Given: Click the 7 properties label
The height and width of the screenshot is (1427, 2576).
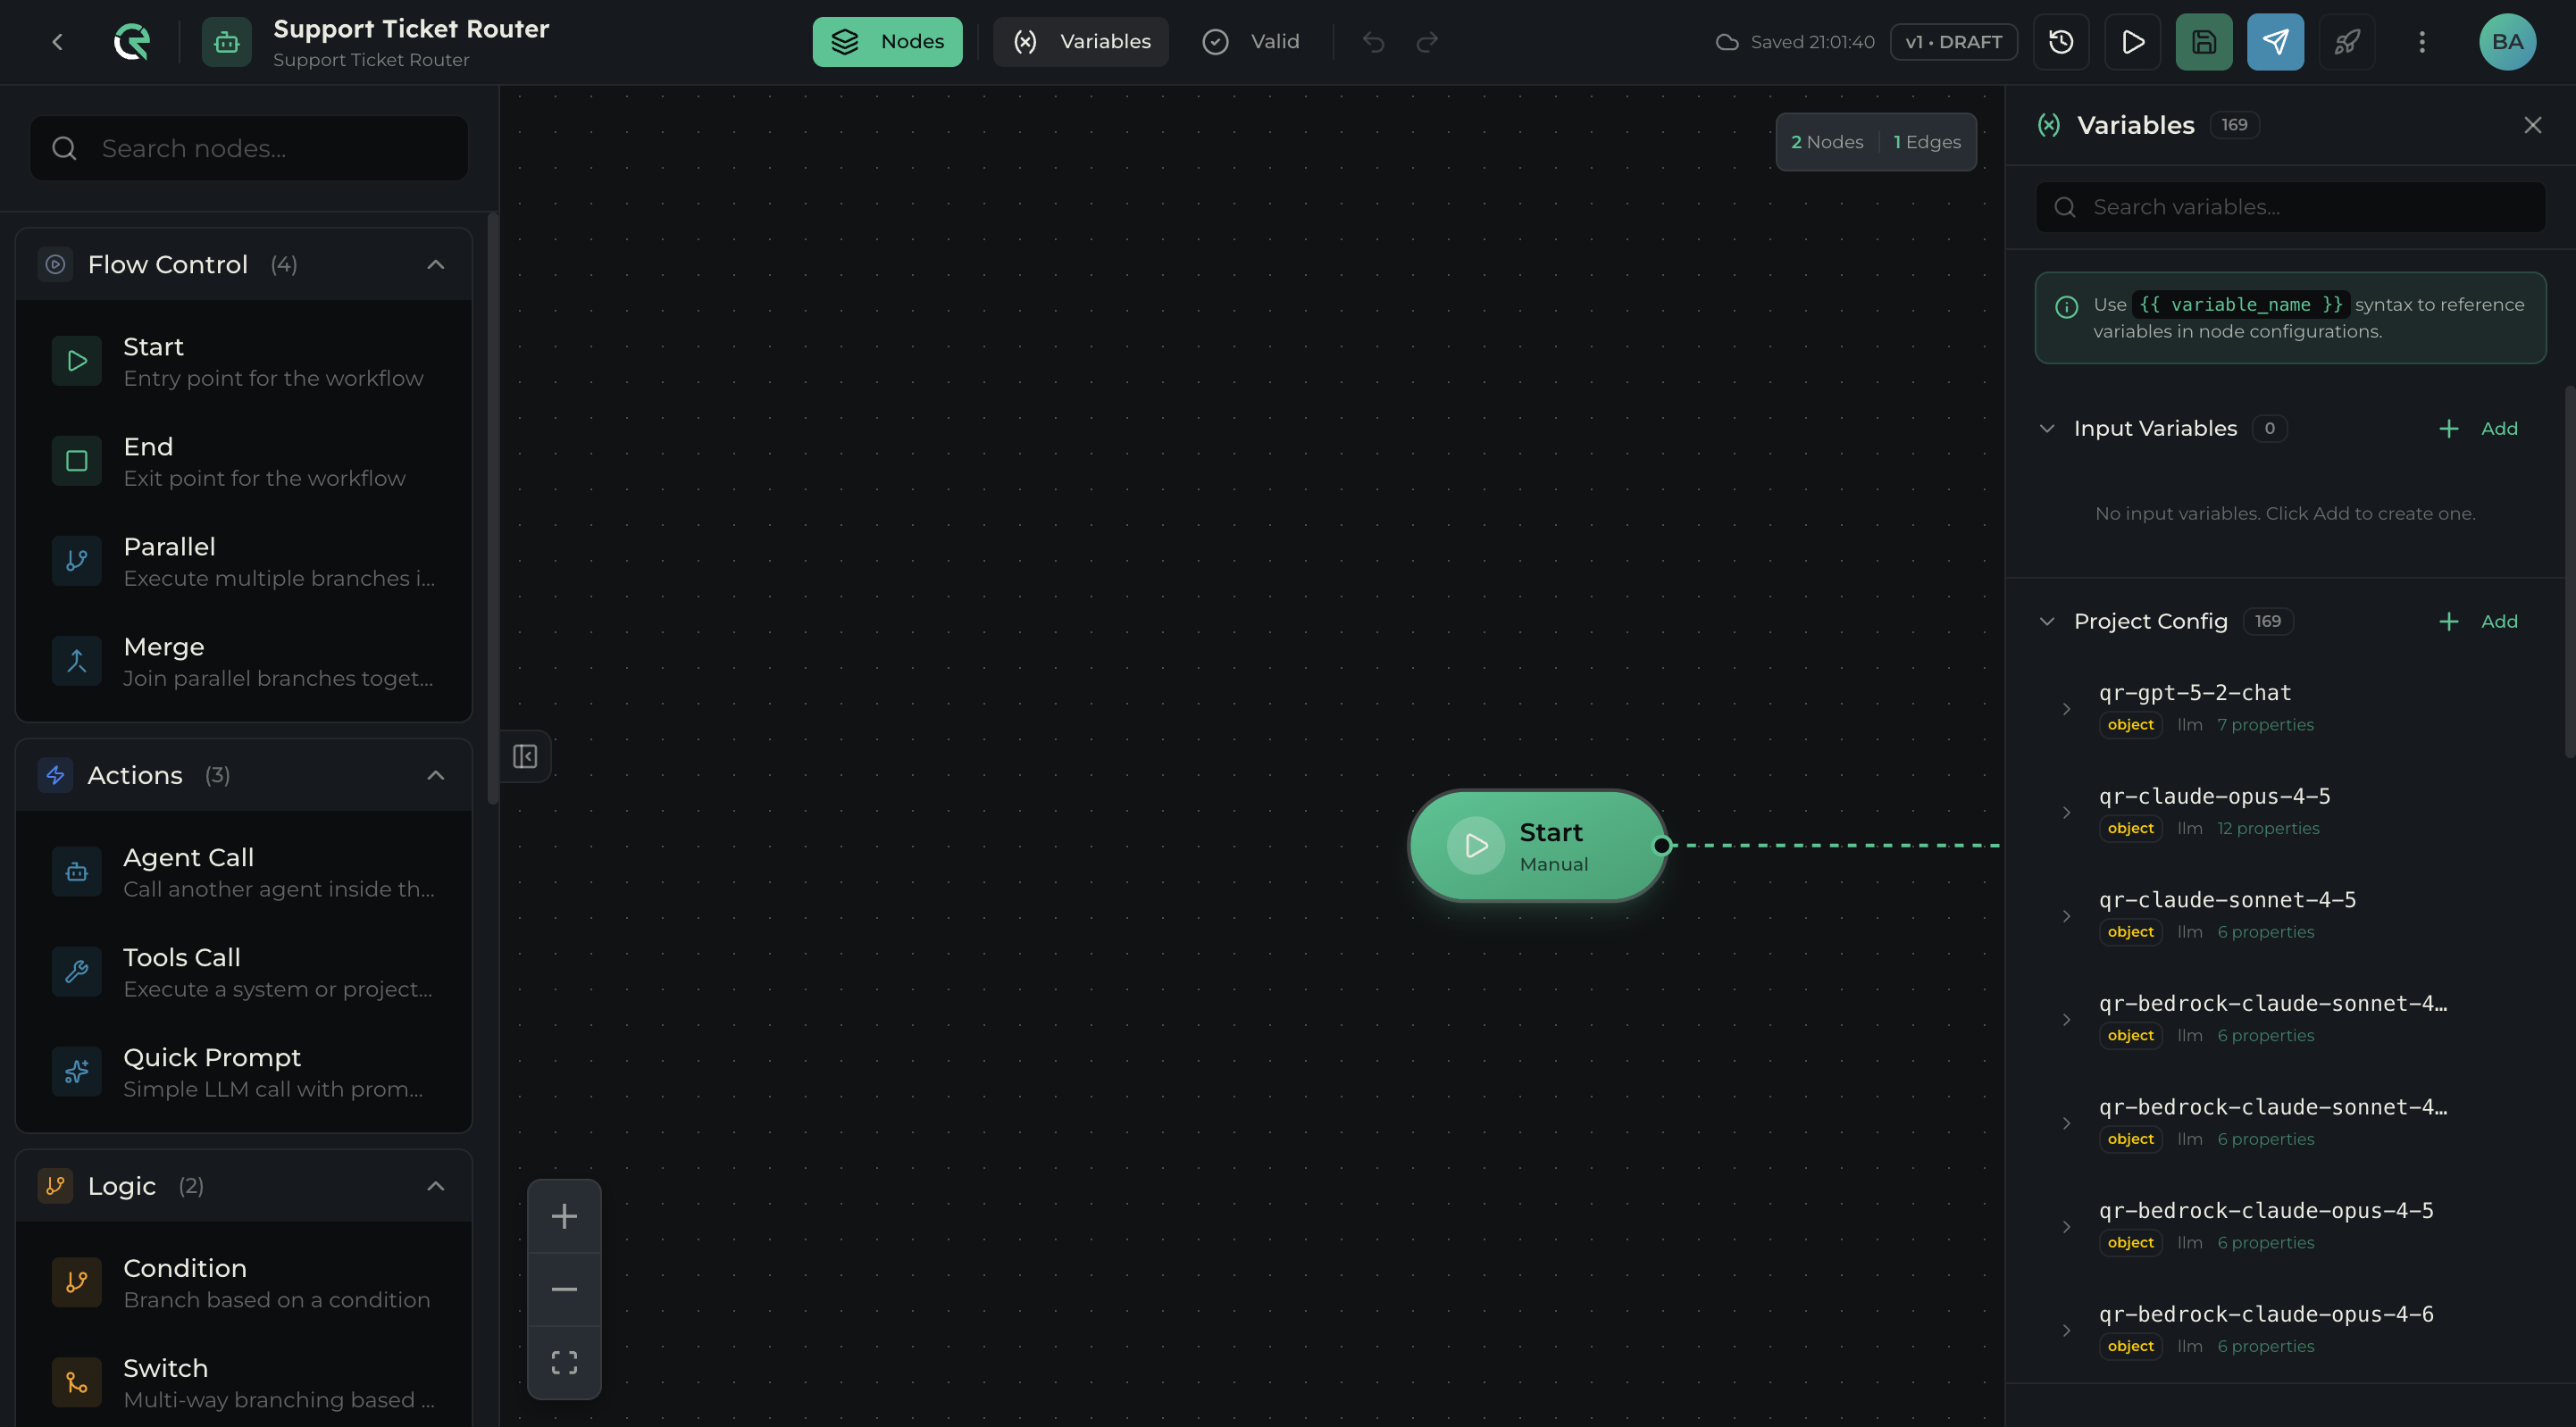Looking at the screenshot, I should pyautogui.click(x=2265, y=725).
